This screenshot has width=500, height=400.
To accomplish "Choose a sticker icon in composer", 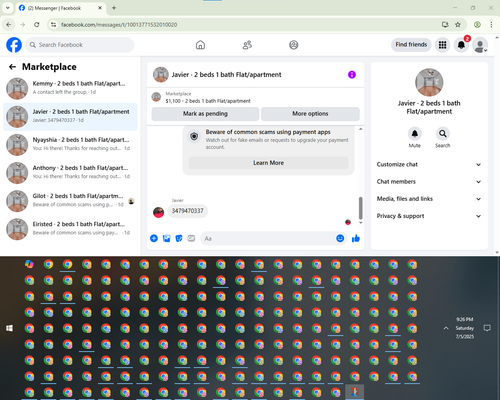I will 179,238.
